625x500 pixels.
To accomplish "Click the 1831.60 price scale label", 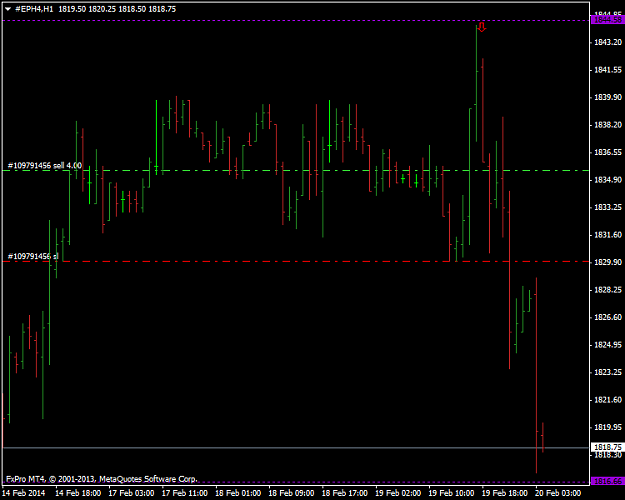I will click(x=608, y=235).
